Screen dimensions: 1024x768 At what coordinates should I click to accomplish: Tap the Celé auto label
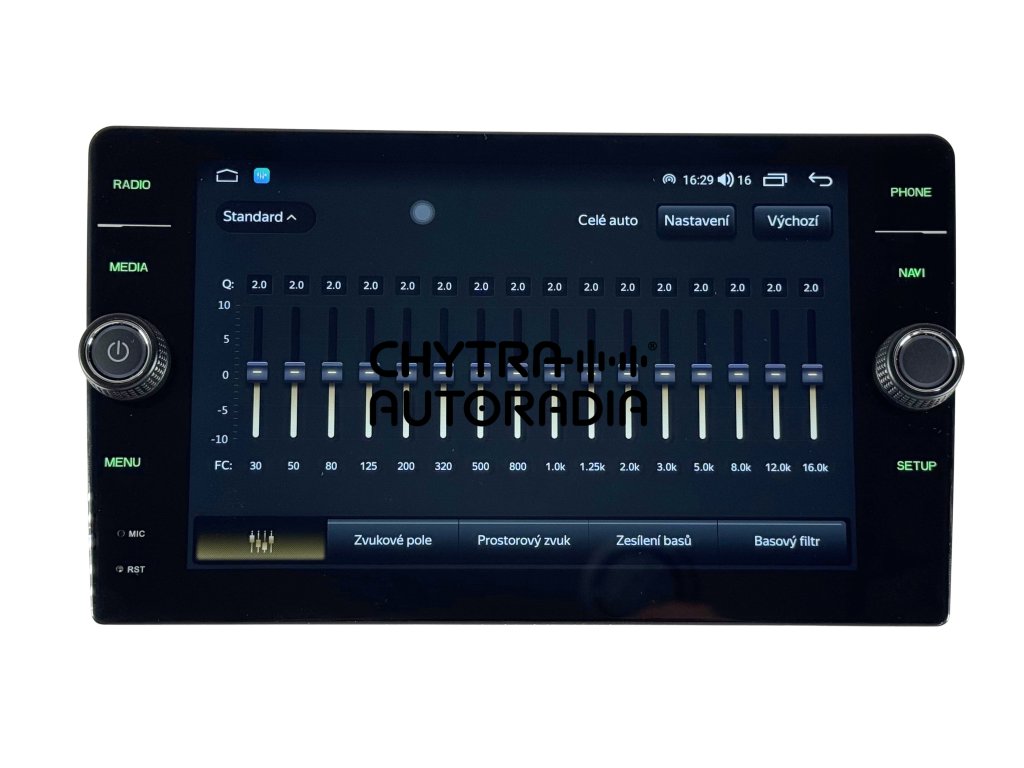coord(607,221)
